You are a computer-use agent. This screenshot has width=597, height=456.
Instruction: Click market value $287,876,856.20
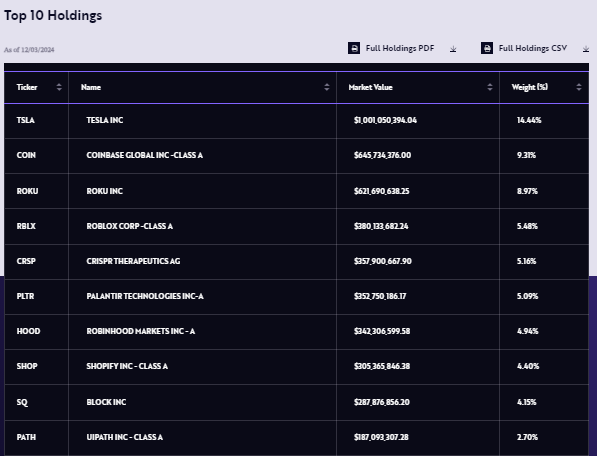(382, 402)
